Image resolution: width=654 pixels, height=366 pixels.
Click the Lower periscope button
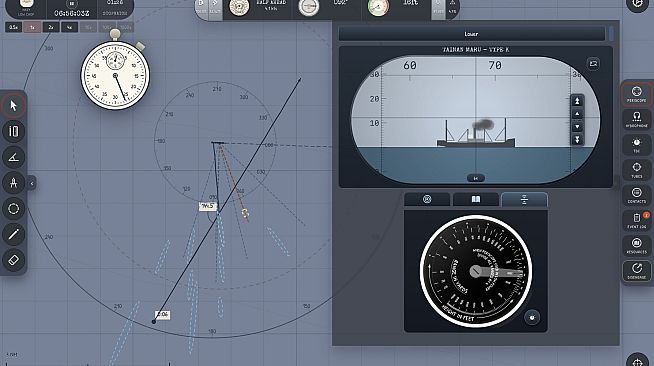click(x=471, y=34)
